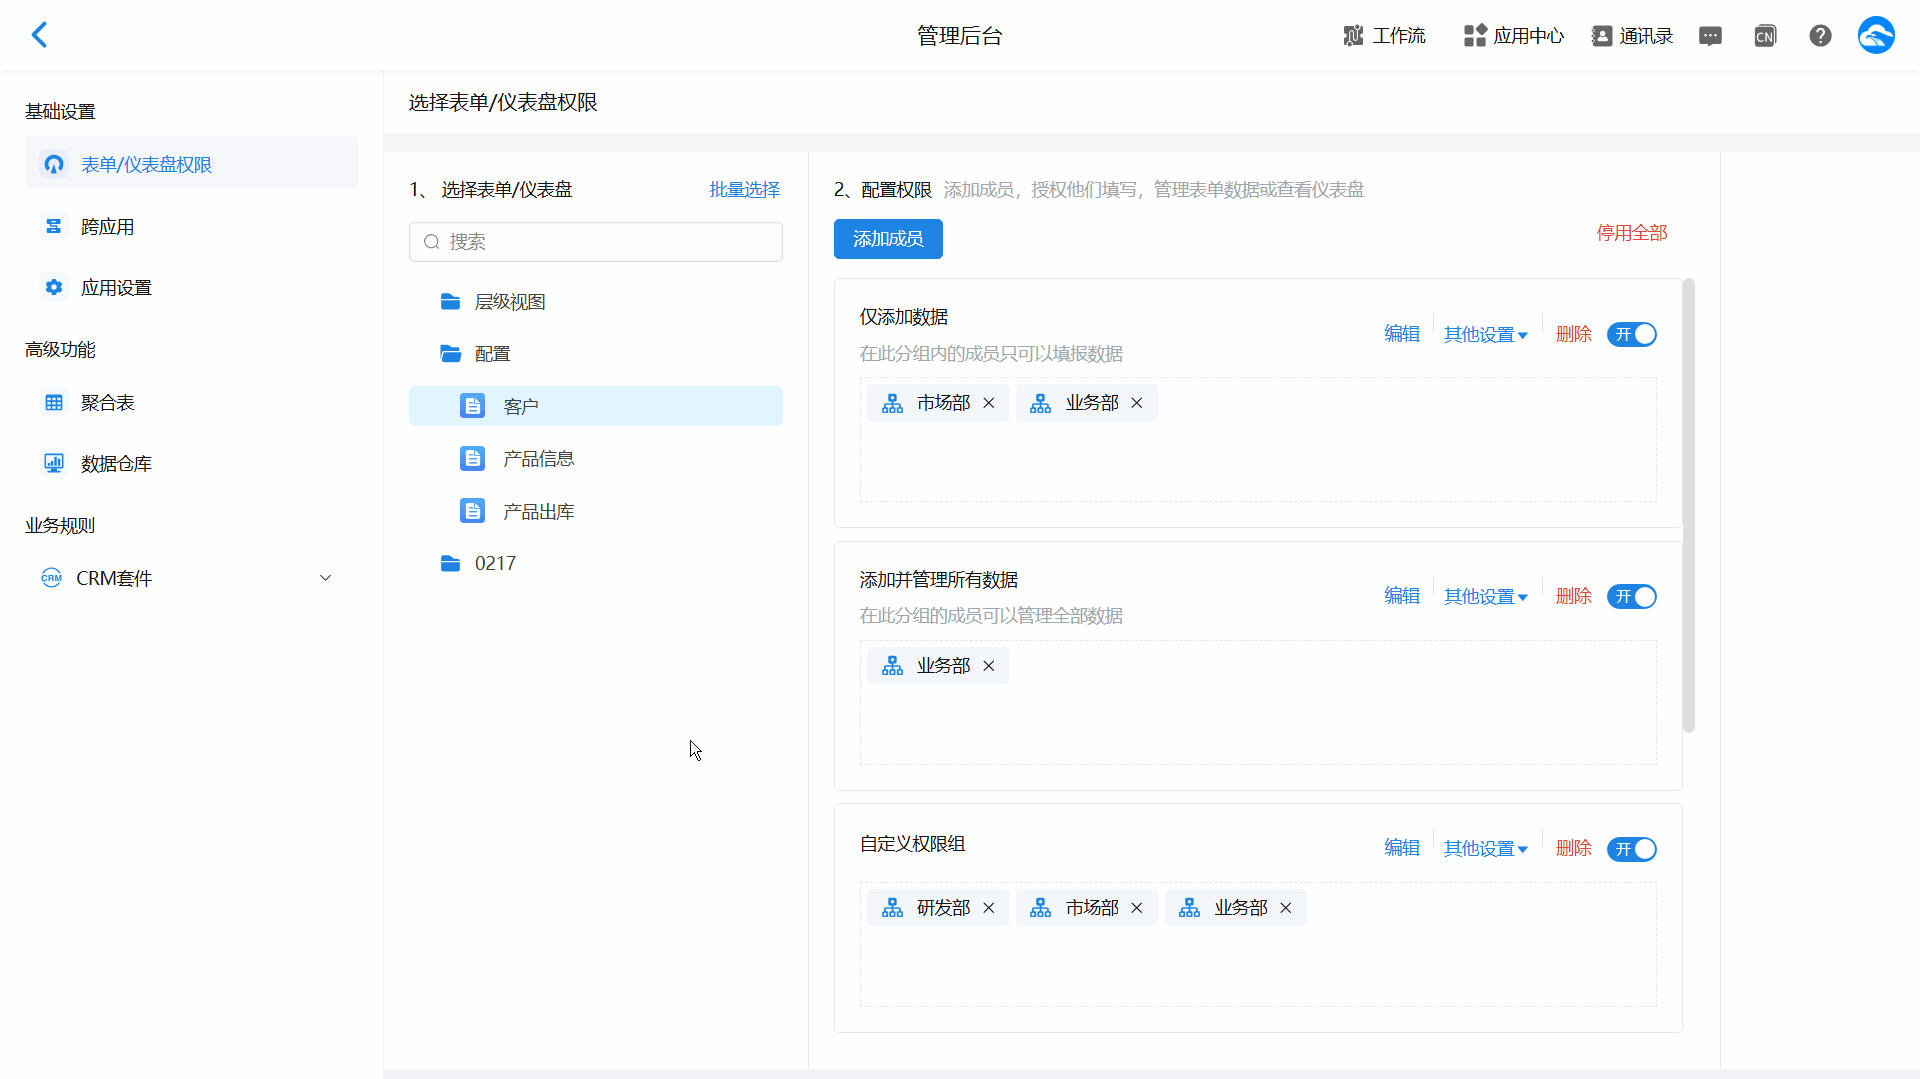Remove 业务部 from 添加并管理所有数据 group
The width and height of the screenshot is (1920, 1079).
pyautogui.click(x=989, y=666)
